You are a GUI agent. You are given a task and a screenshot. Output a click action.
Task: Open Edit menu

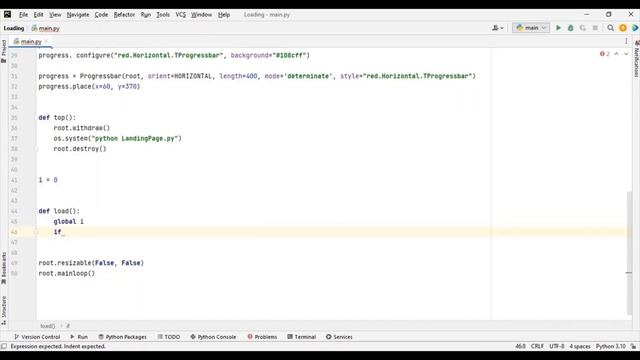click(38, 15)
